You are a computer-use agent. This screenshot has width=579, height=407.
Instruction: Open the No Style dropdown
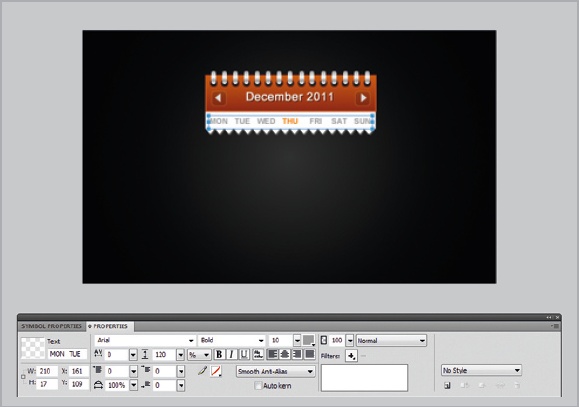(481, 370)
